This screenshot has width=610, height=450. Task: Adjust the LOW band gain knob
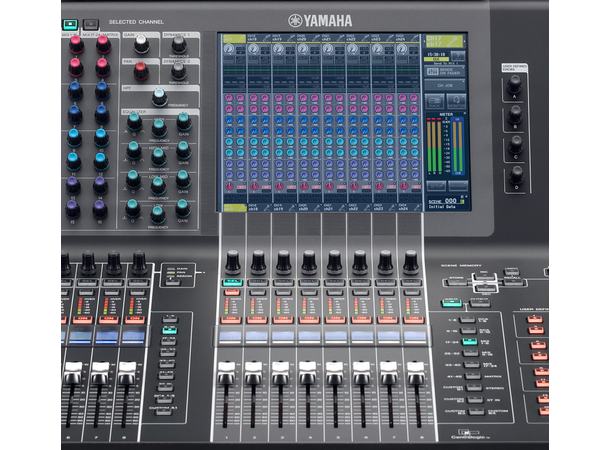click(182, 208)
